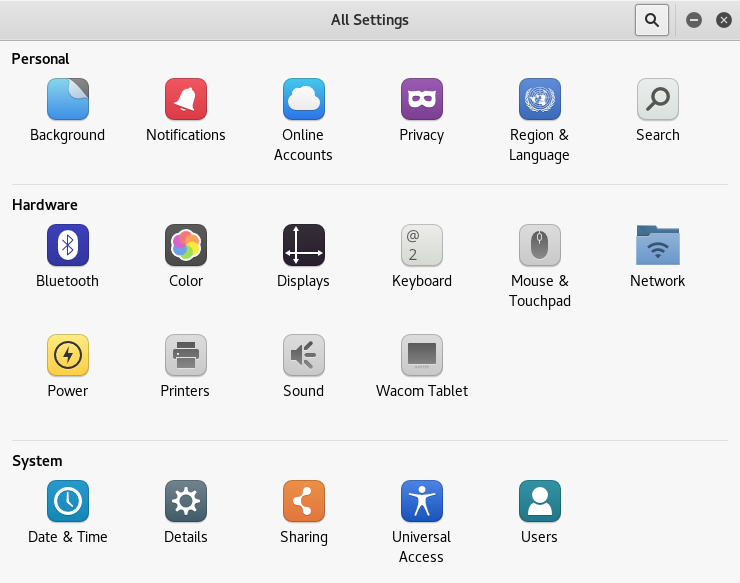Click the magnifier search button in header

[652, 20]
